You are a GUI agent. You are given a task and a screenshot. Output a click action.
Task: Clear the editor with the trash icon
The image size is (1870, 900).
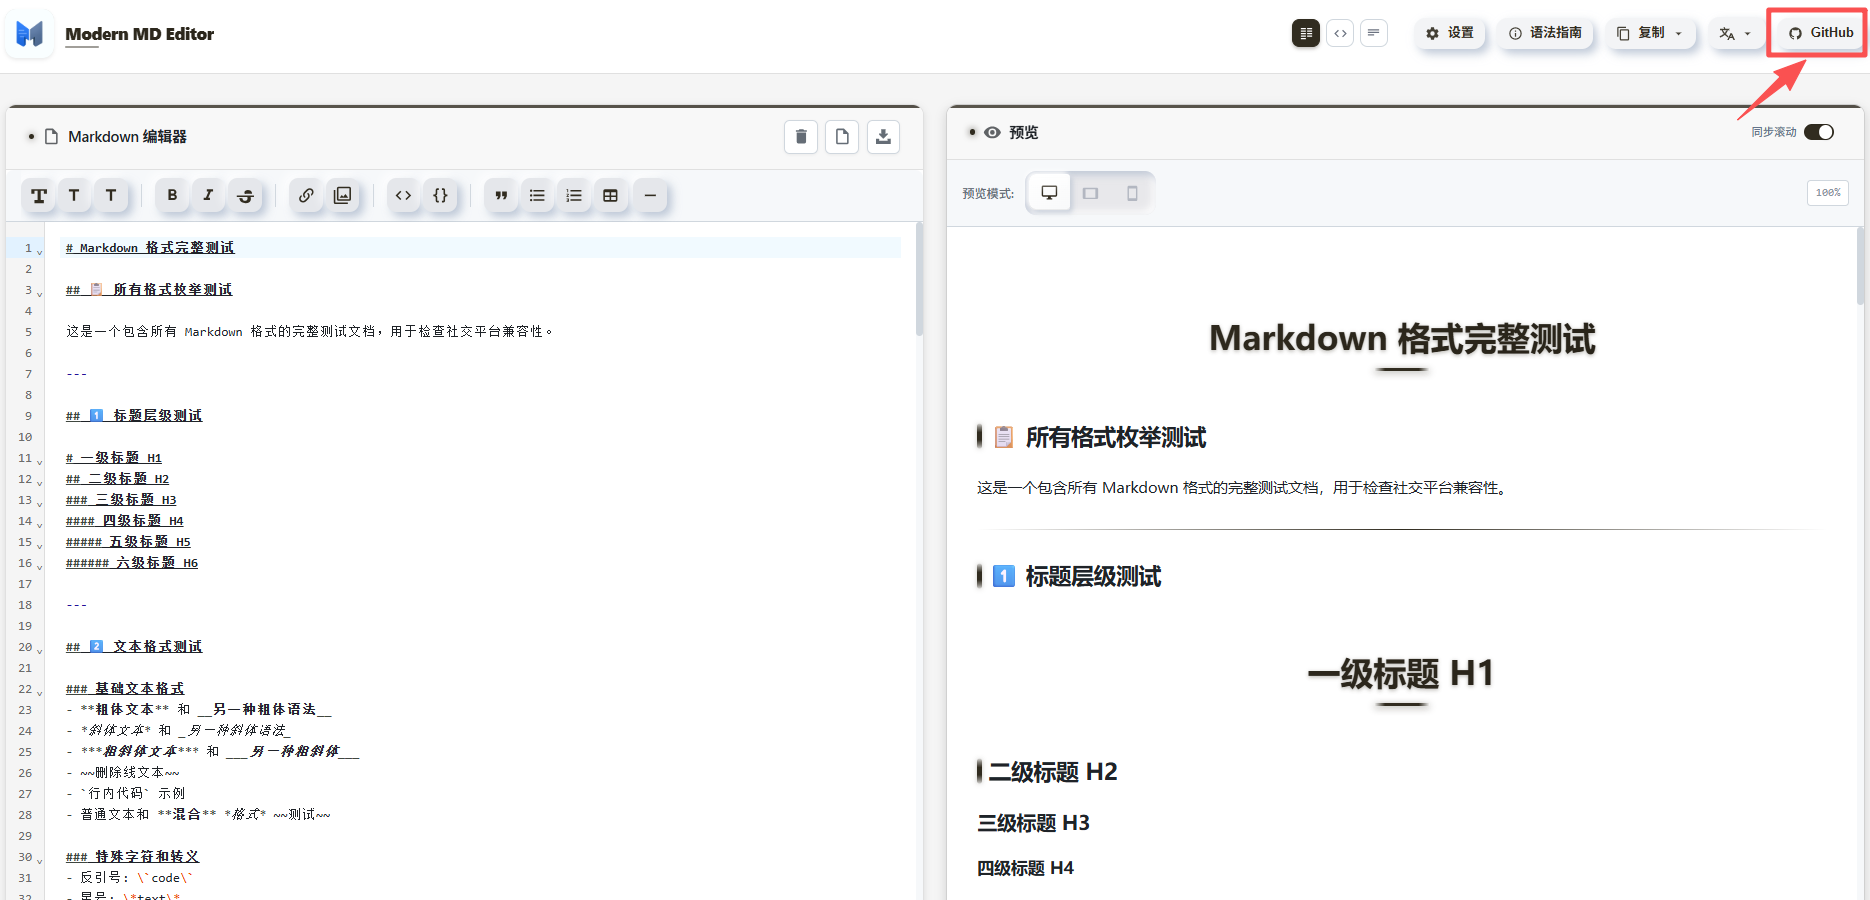point(801,137)
